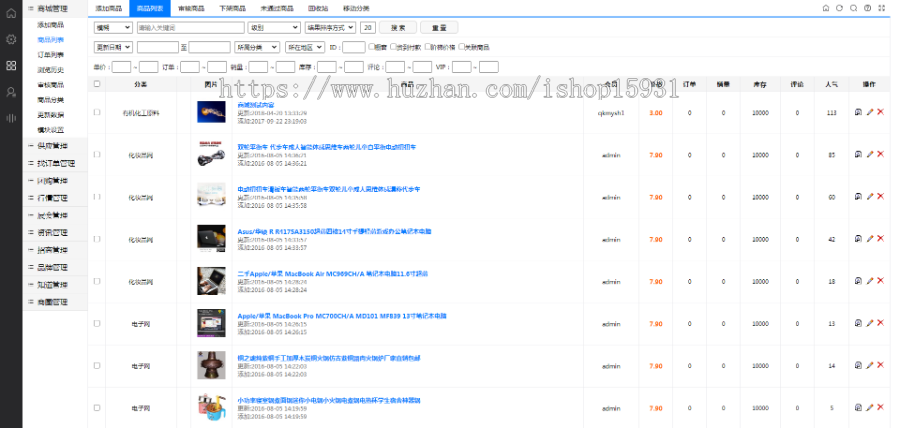Focus the keyword search input
The height and width of the screenshot is (428, 900).
[x=191, y=28]
